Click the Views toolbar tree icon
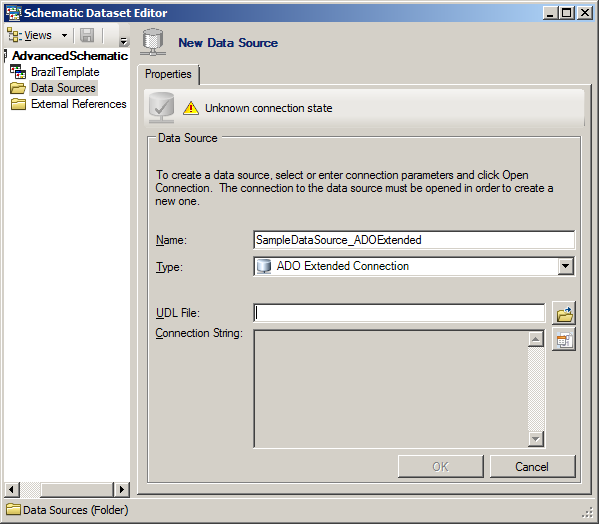The image size is (599, 524). (x=14, y=35)
